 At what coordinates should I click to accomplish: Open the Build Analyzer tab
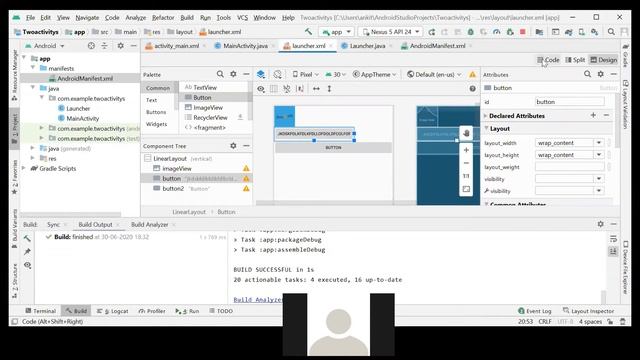149,224
